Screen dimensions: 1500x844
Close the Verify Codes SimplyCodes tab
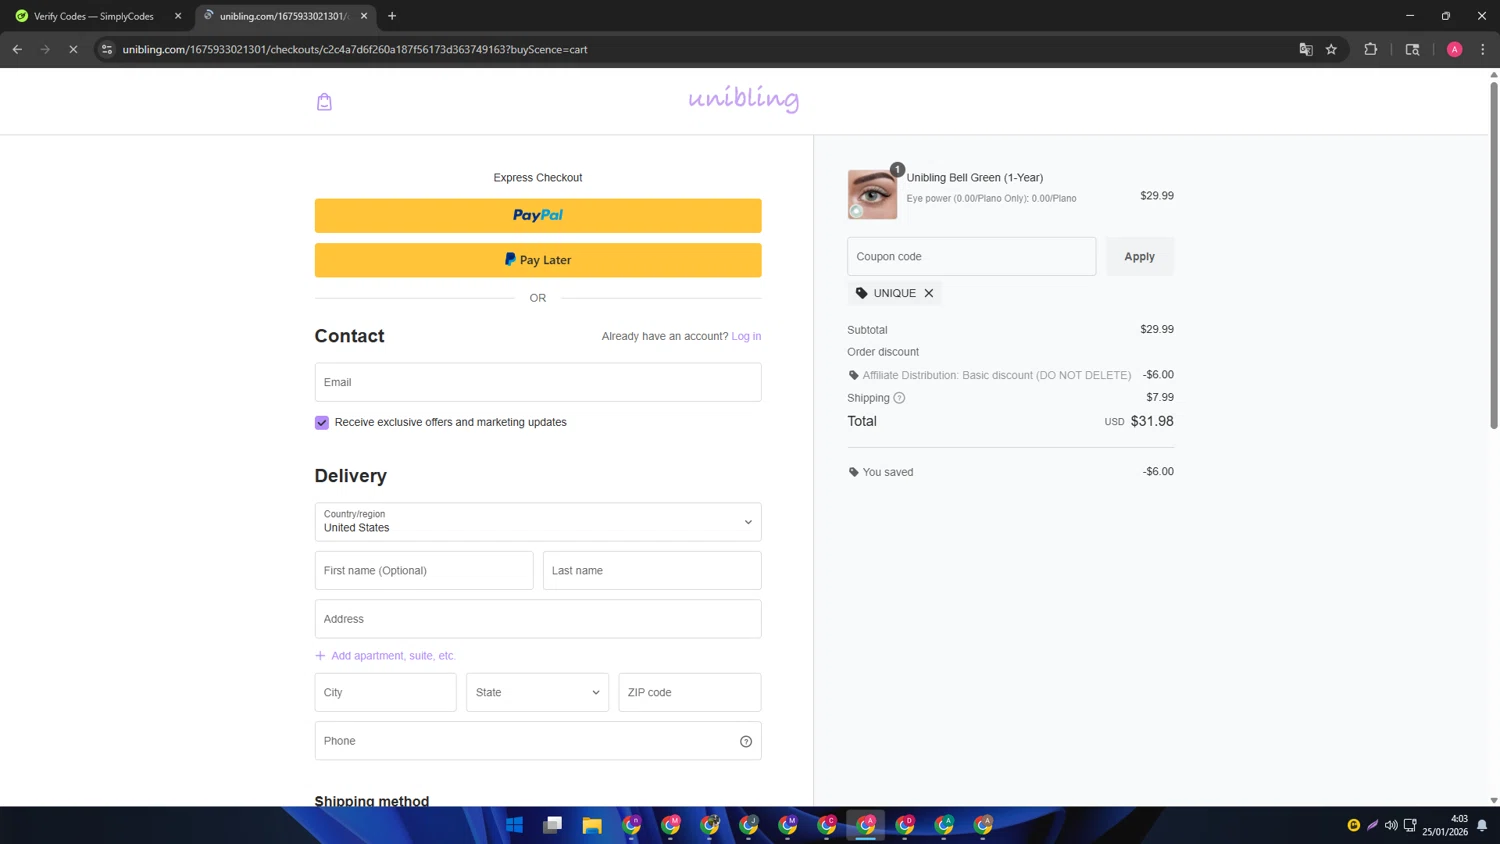pos(178,16)
